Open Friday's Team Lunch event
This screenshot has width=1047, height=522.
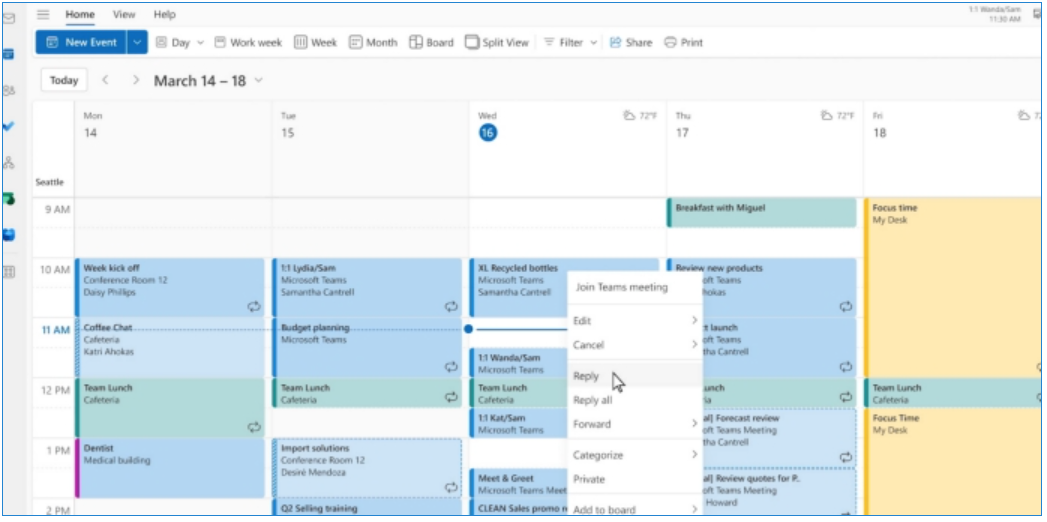(x=952, y=393)
